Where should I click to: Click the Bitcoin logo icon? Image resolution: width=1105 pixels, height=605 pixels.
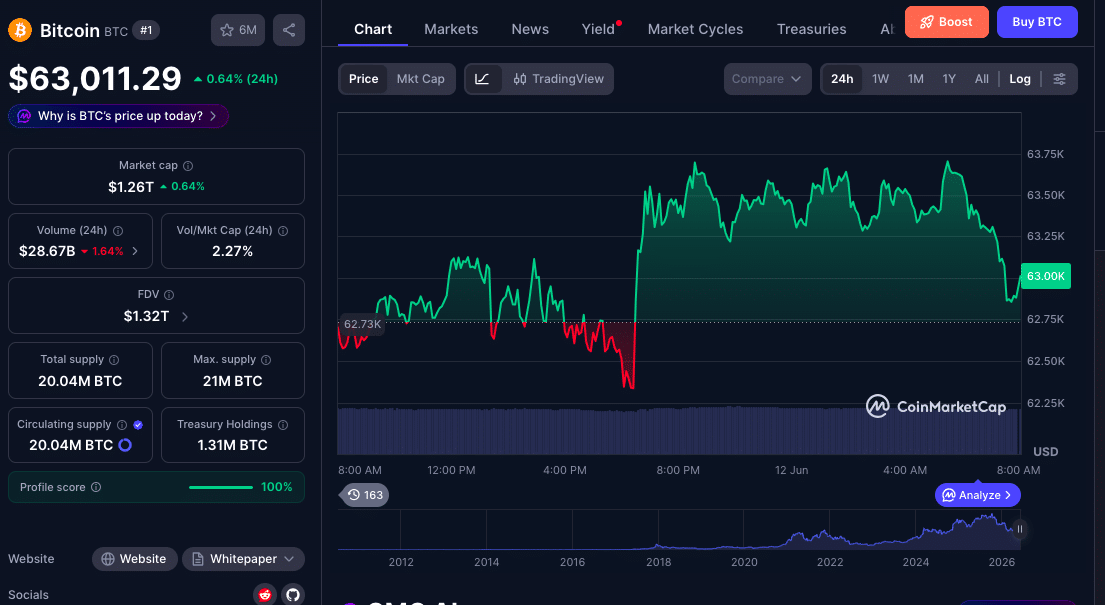[x=20, y=30]
